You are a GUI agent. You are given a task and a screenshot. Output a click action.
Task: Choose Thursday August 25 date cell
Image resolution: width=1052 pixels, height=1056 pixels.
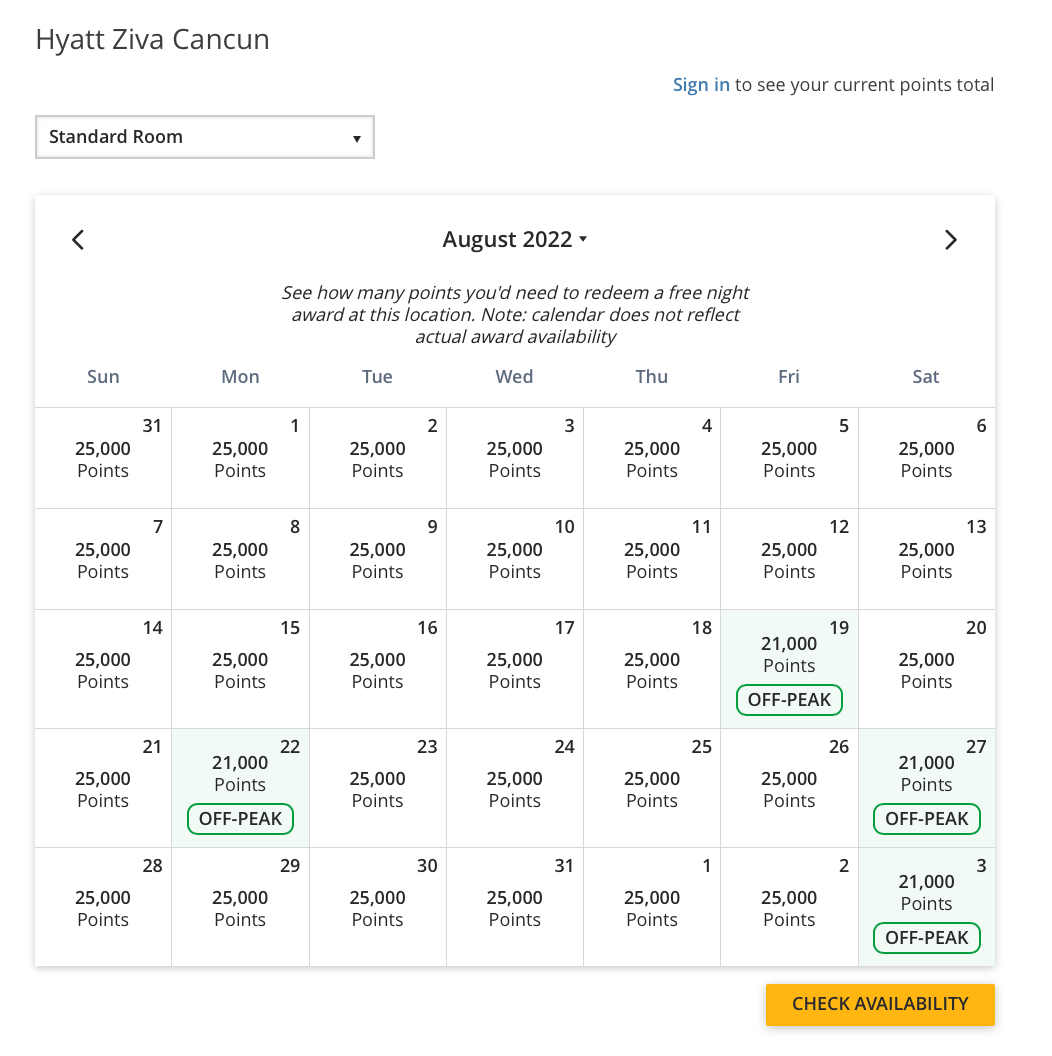(652, 788)
